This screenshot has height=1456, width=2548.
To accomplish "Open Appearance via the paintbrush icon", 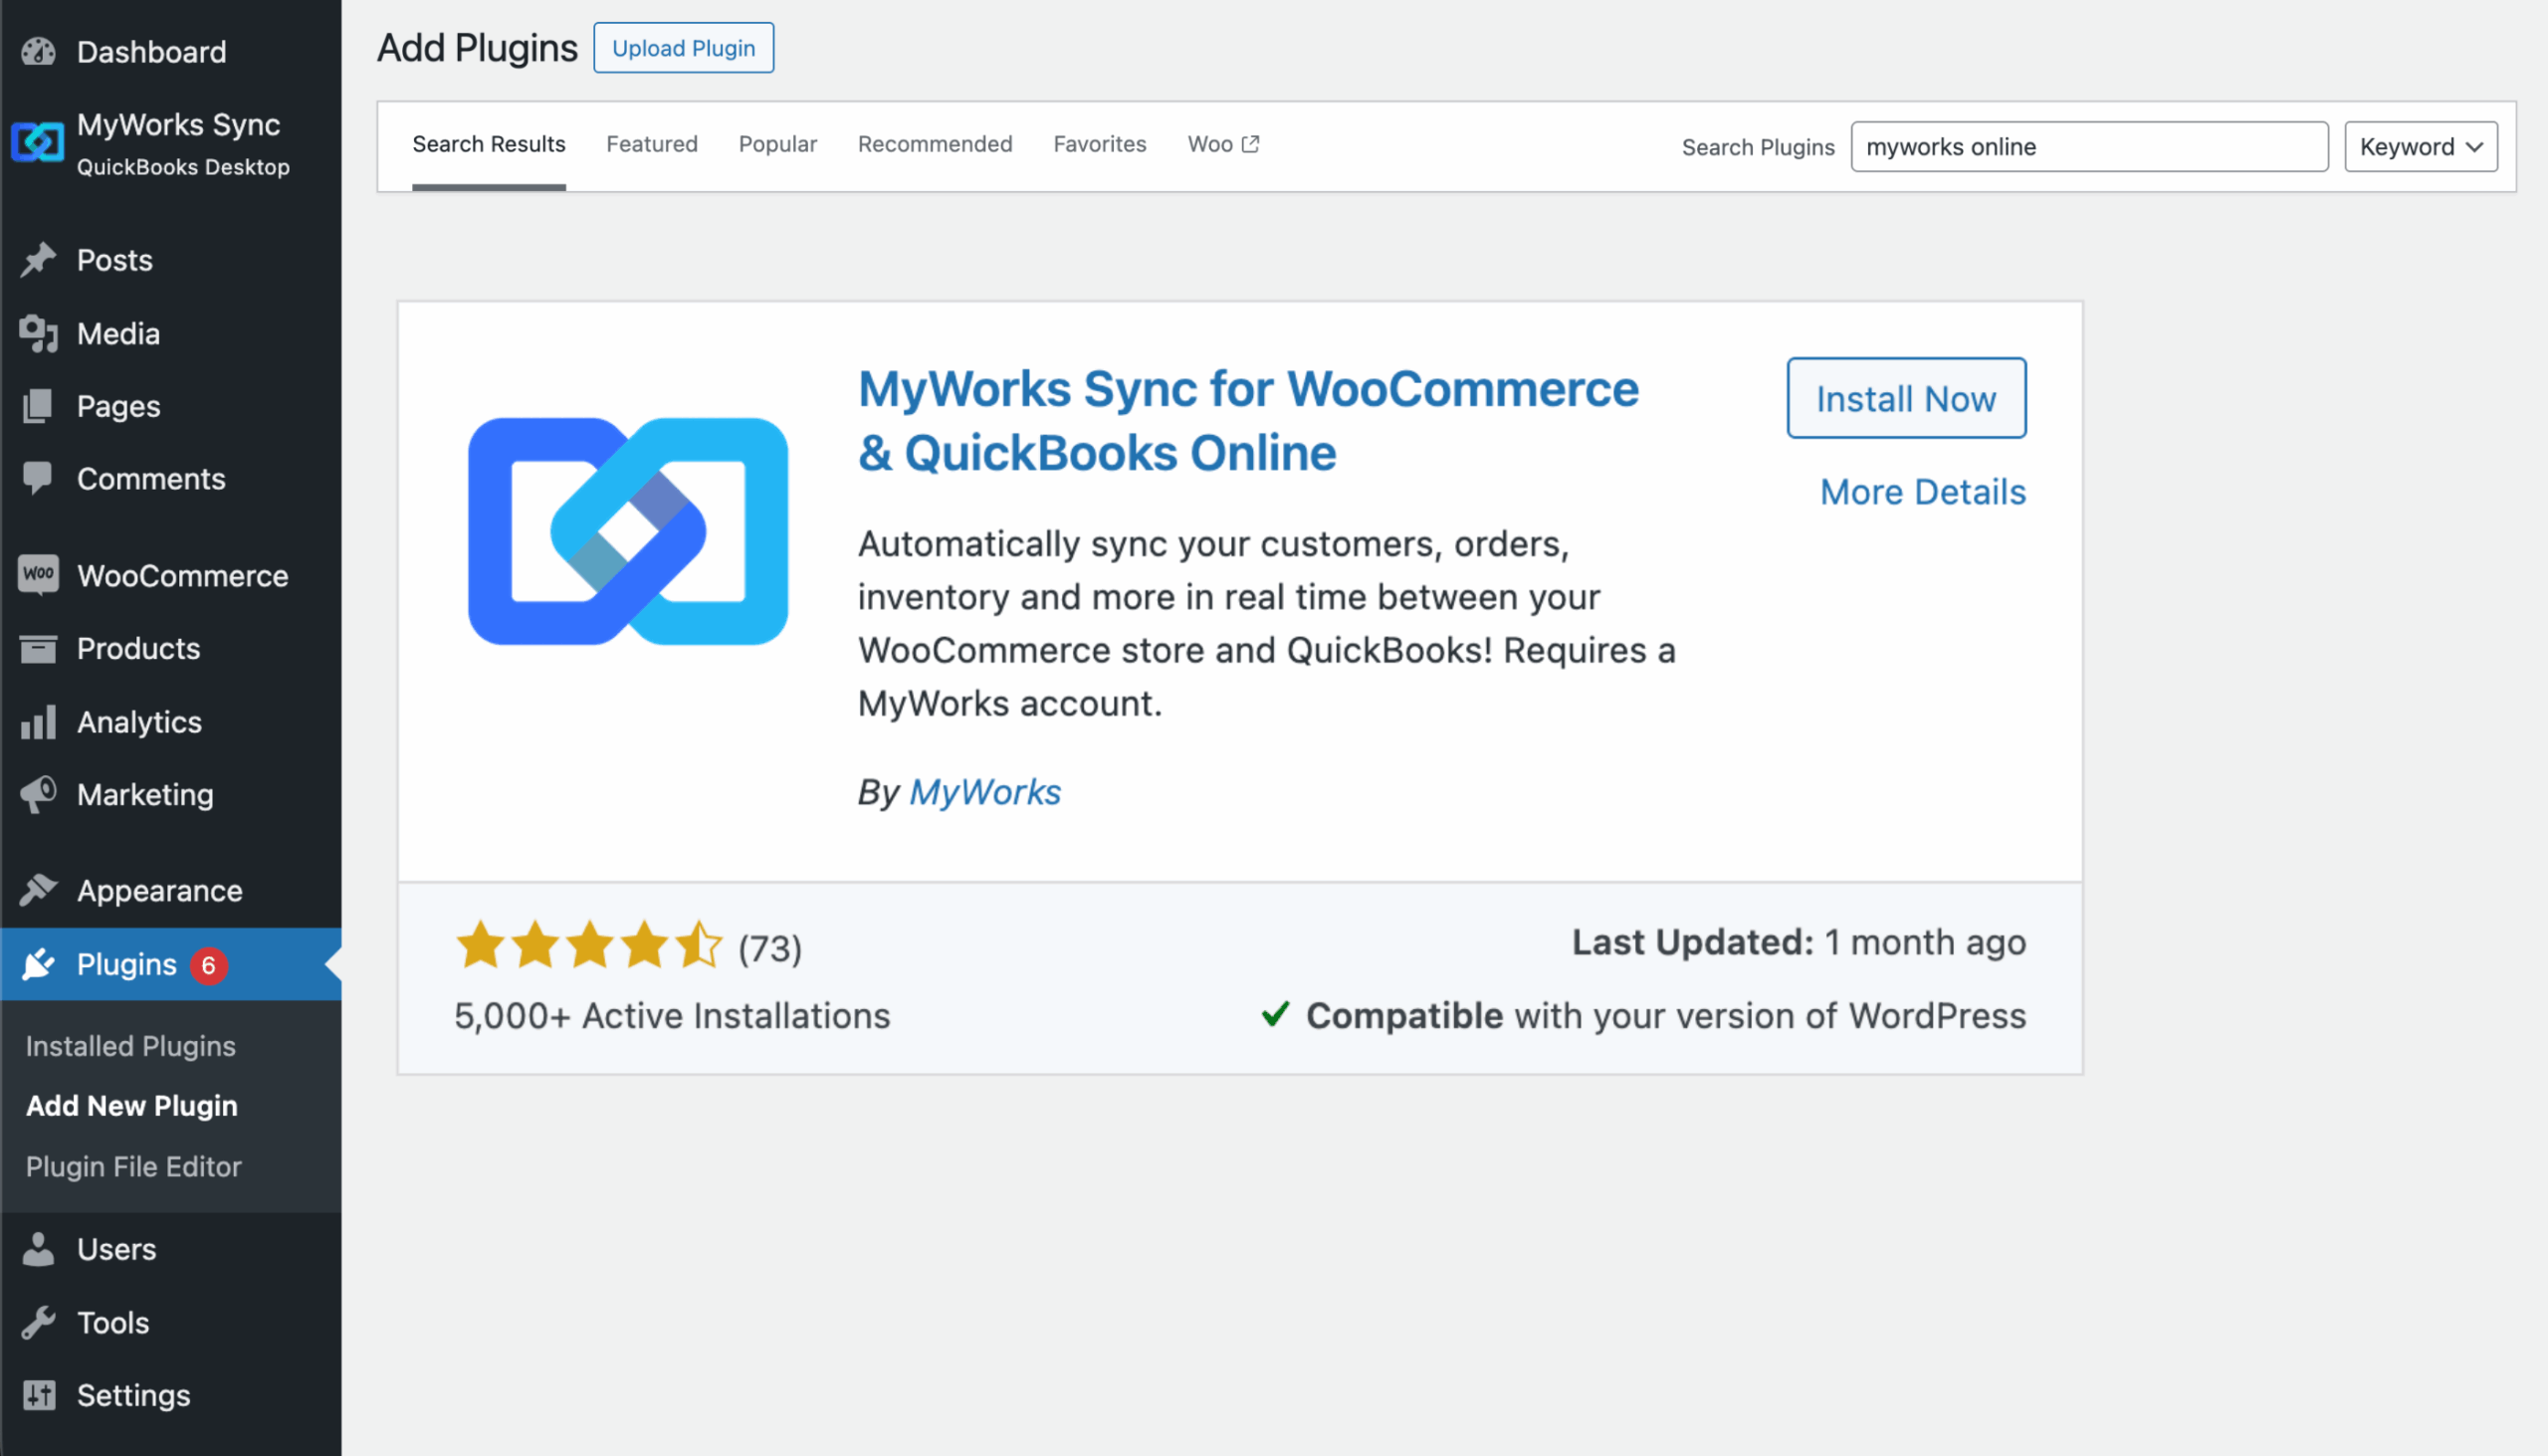I will (38, 890).
